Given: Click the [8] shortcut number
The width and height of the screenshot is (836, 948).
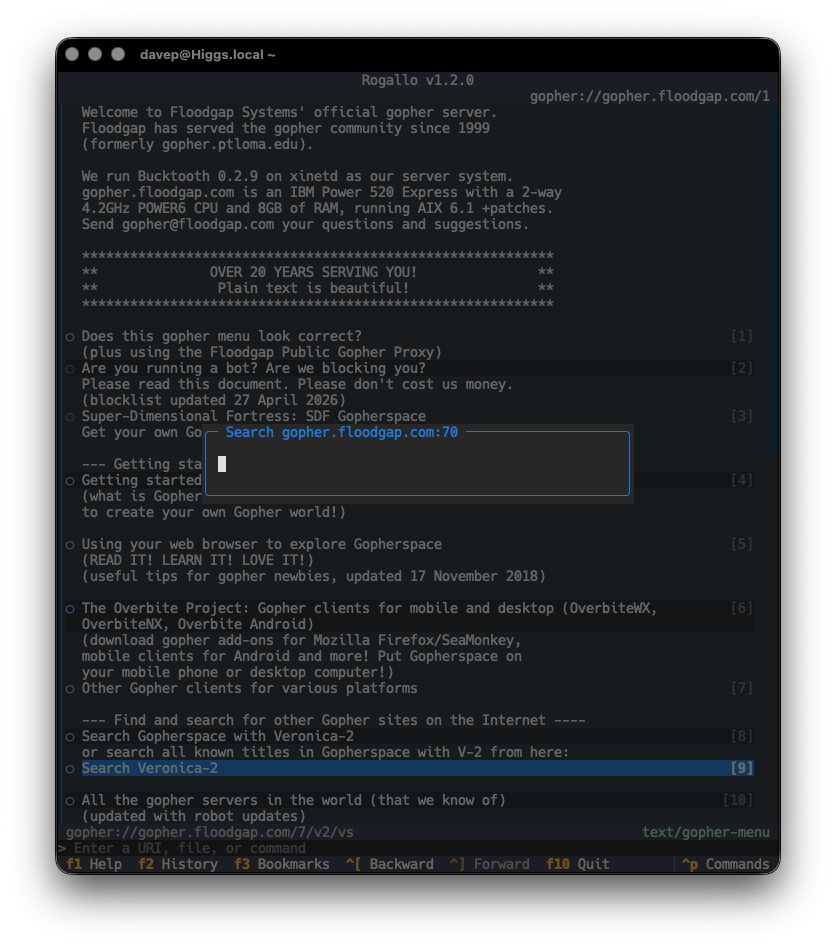Looking at the screenshot, I should [742, 736].
